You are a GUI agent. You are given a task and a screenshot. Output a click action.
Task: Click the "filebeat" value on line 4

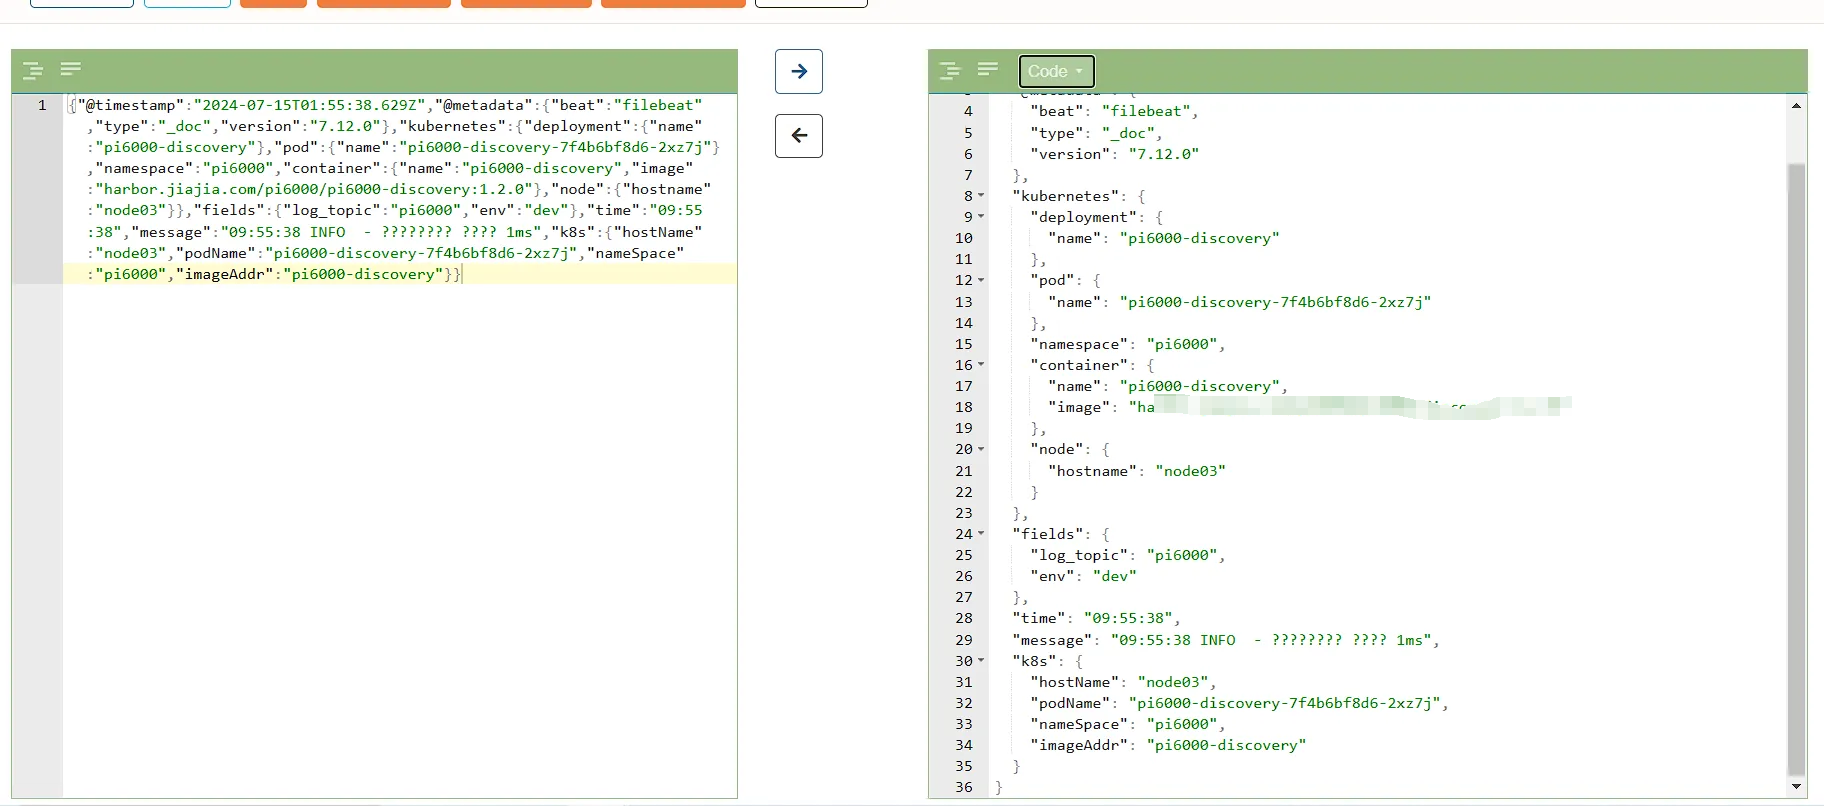coord(1146,111)
